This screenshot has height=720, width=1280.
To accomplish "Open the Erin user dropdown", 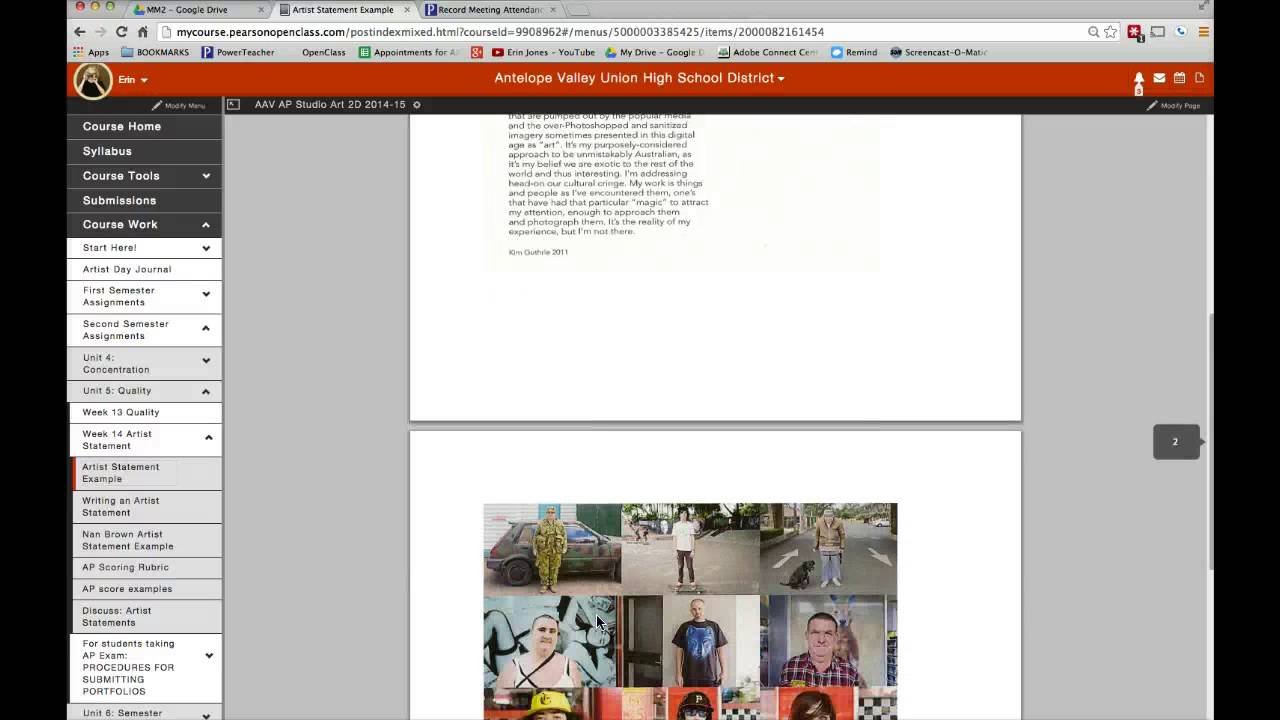I will tap(133, 80).
